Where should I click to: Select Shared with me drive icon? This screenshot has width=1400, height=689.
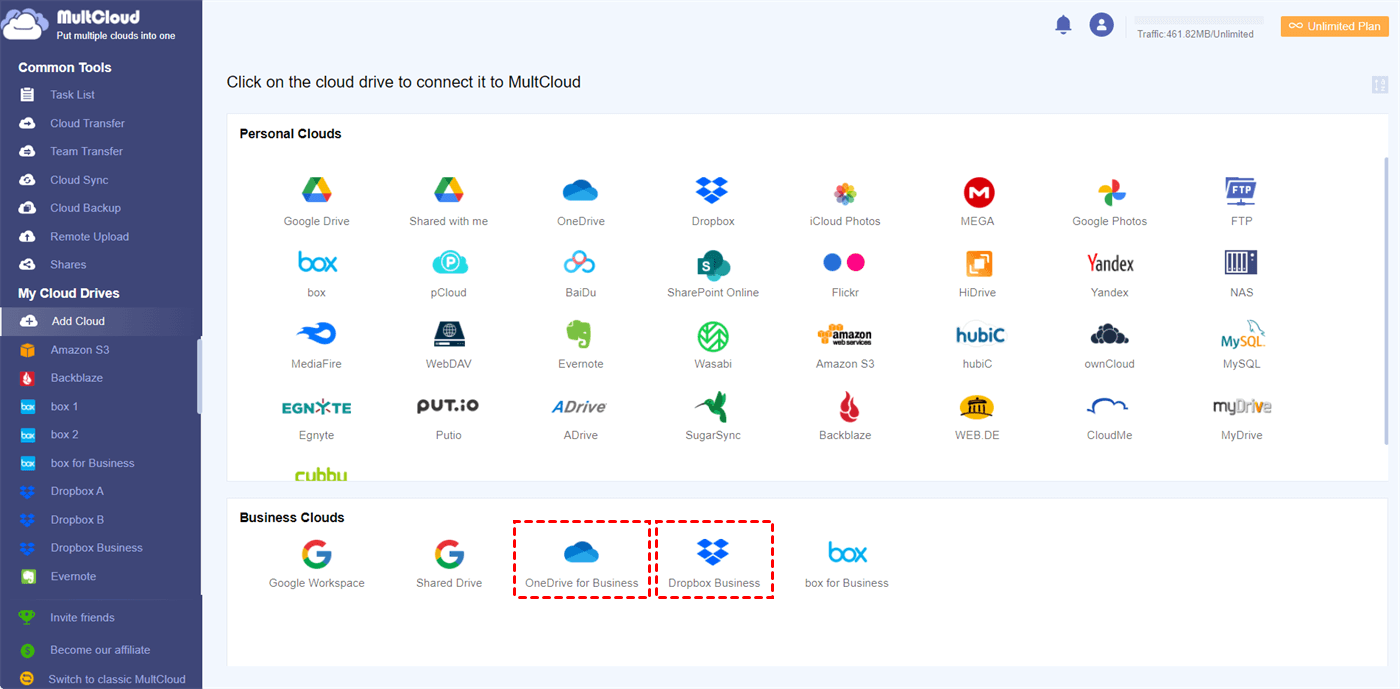(448, 201)
